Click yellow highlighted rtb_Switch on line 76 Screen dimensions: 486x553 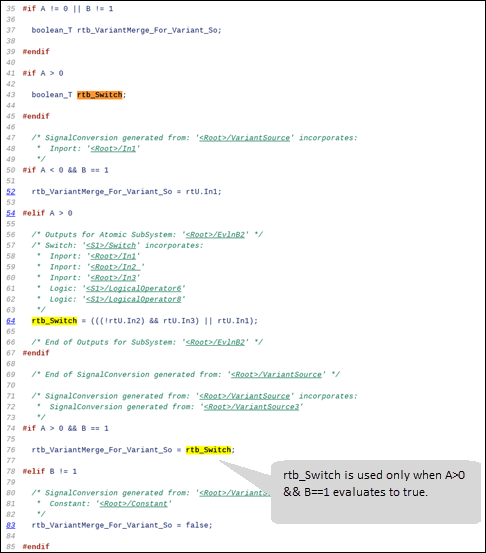209,450
